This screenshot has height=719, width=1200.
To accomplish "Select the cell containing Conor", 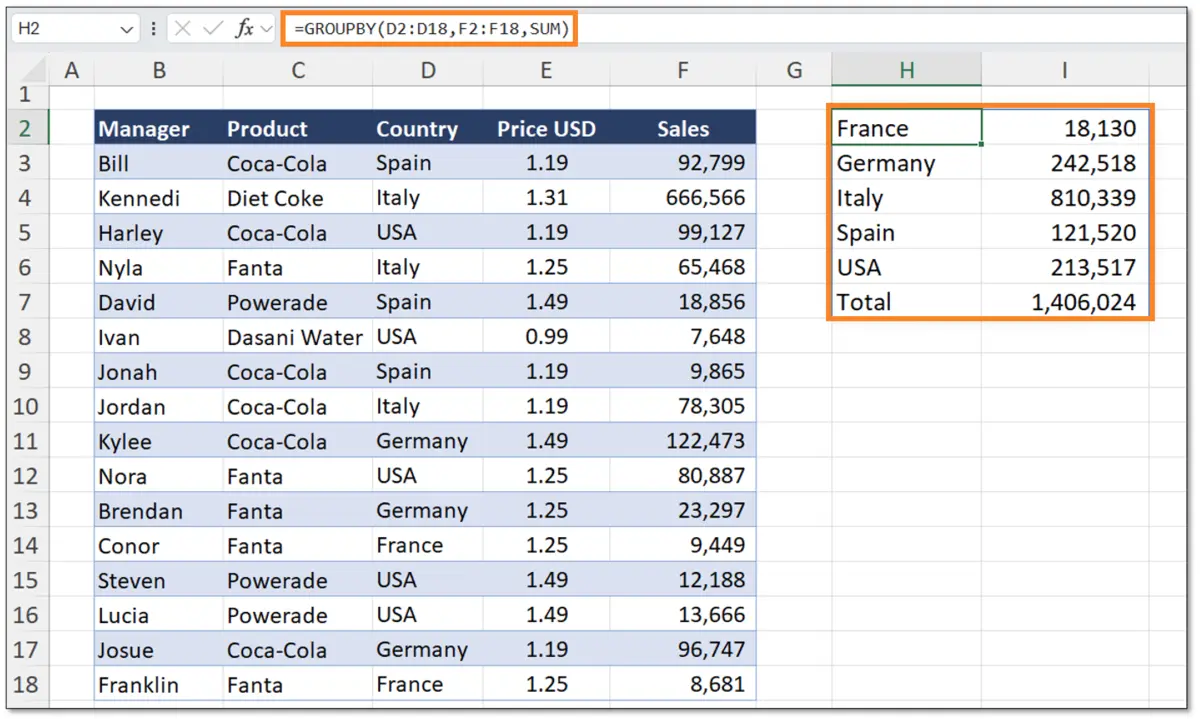I will click(x=158, y=546).
